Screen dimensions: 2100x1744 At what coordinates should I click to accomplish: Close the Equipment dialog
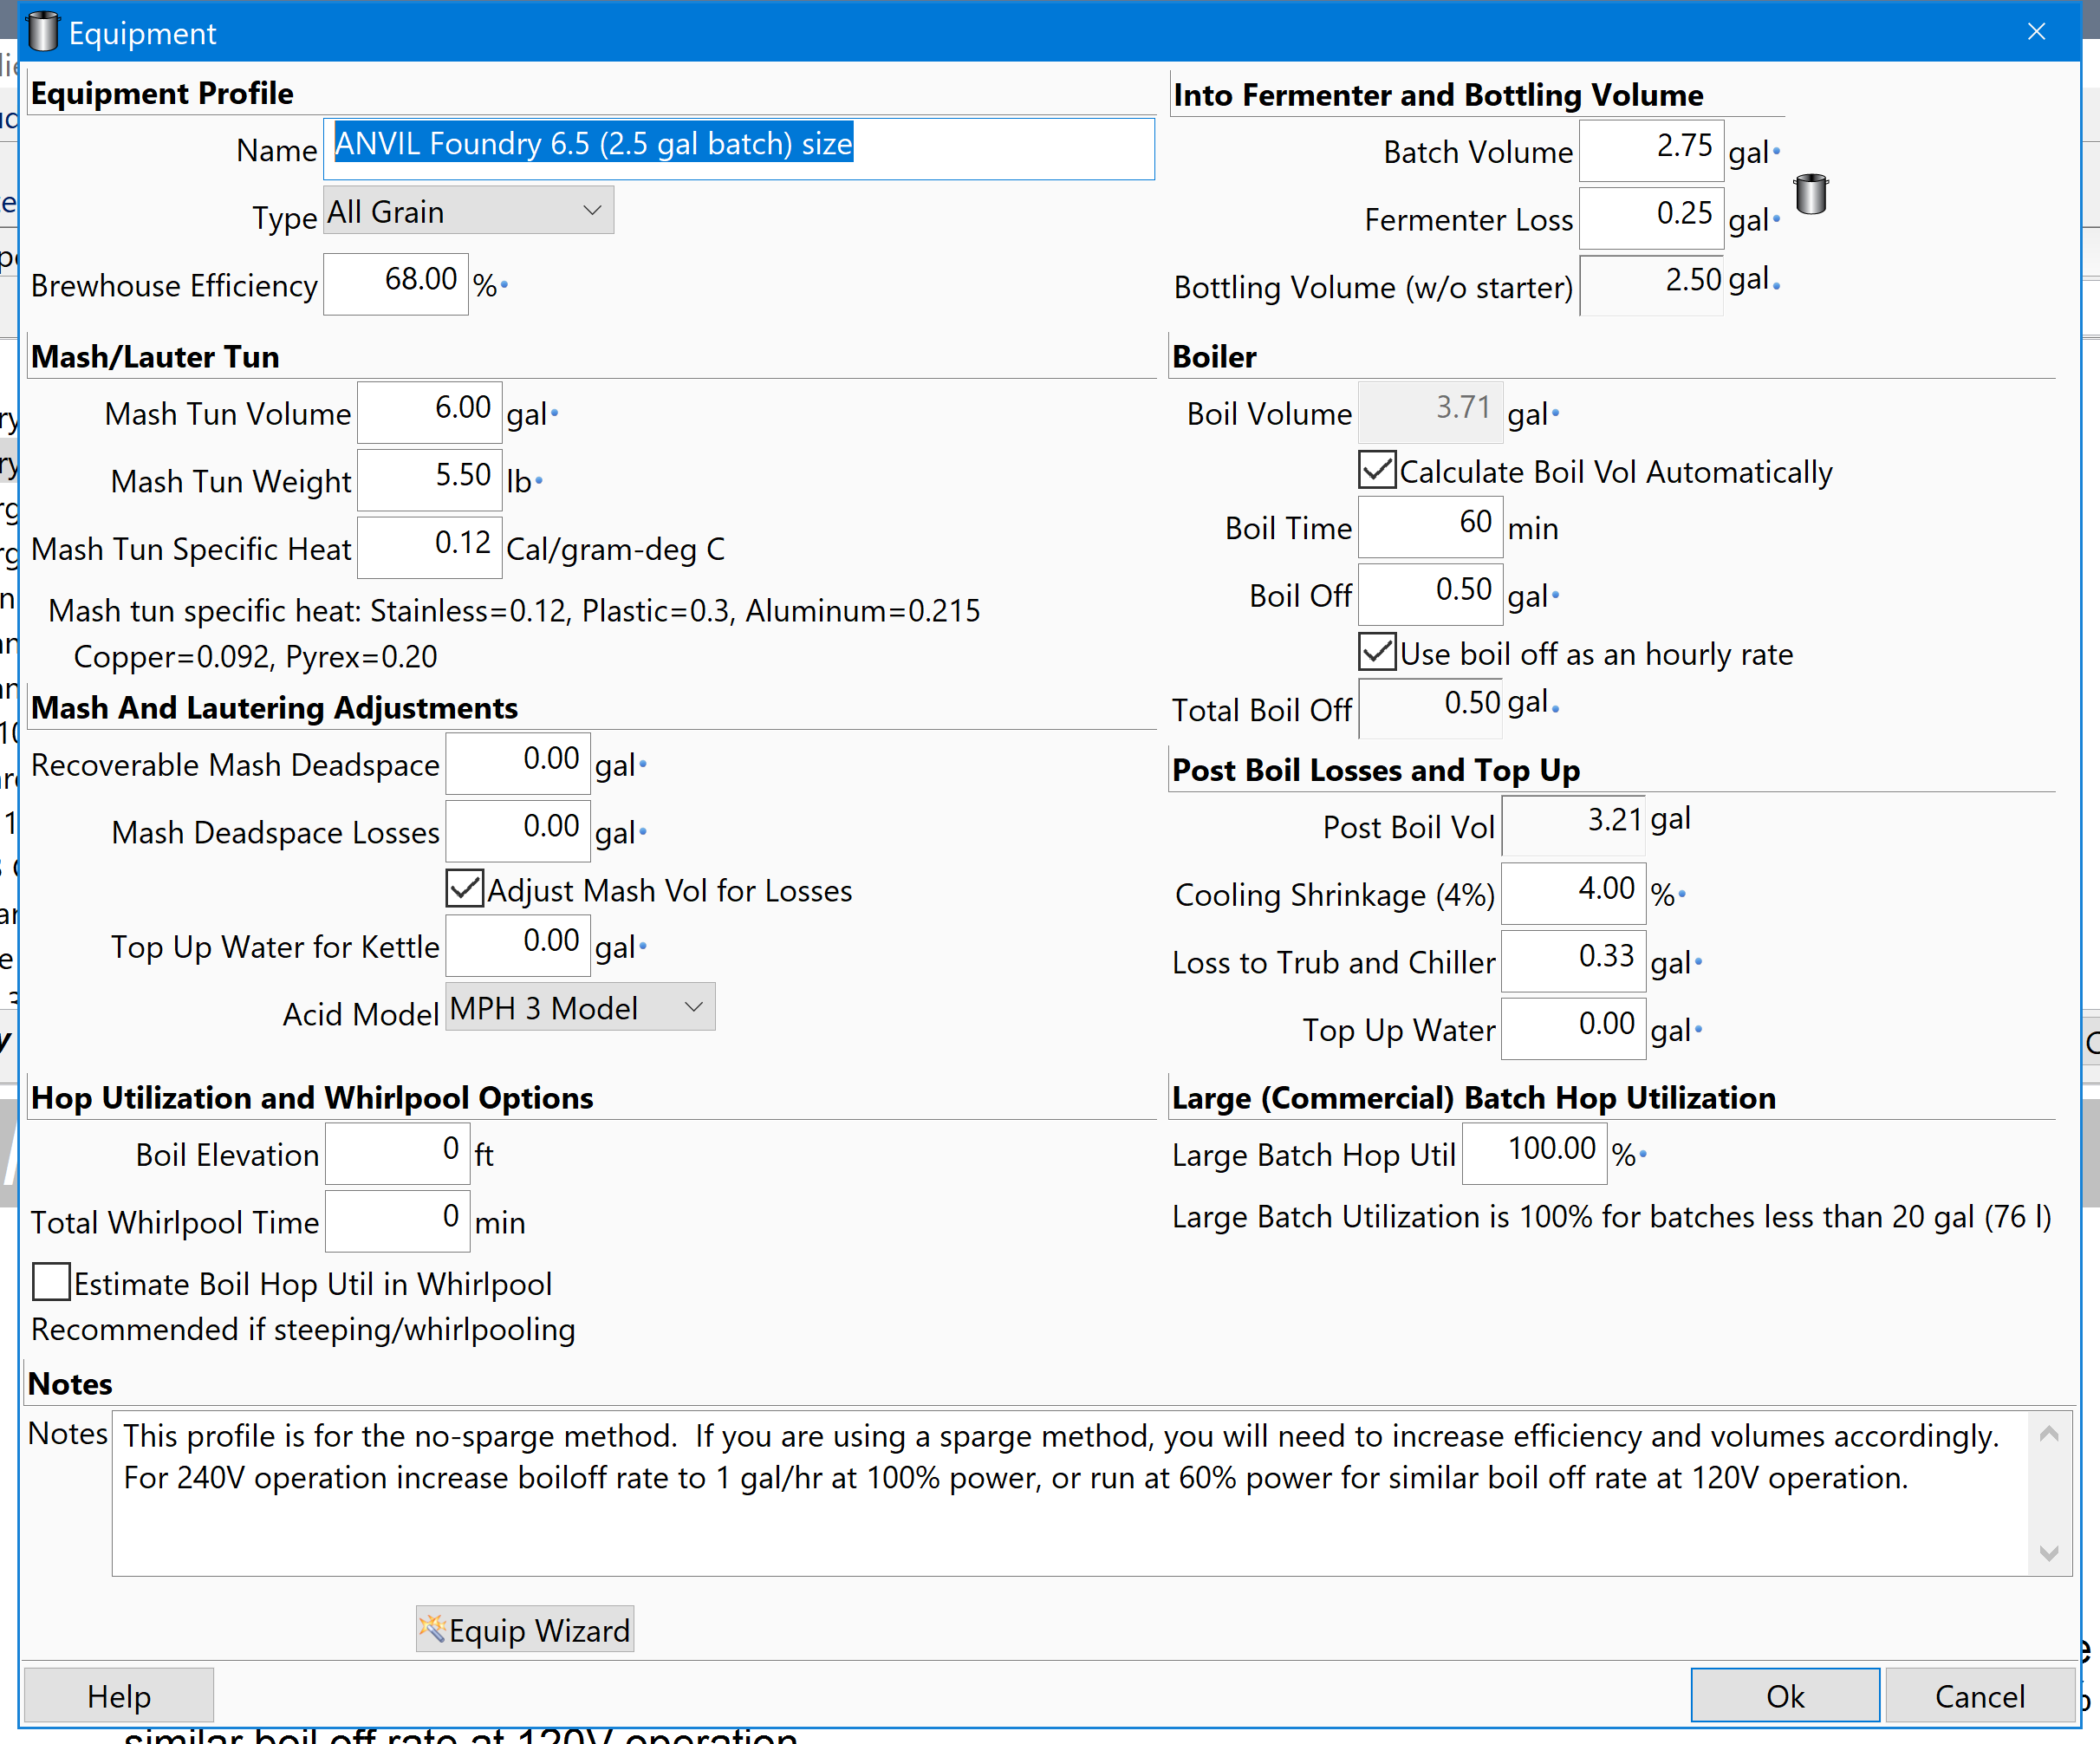[2036, 32]
